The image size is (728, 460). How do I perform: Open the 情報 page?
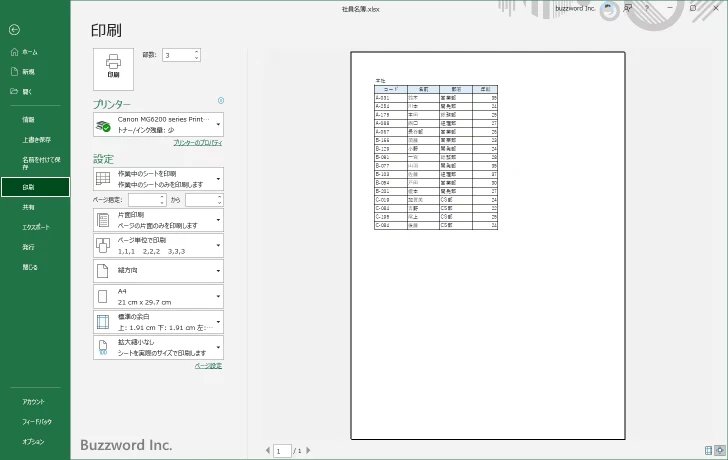[28, 119]
